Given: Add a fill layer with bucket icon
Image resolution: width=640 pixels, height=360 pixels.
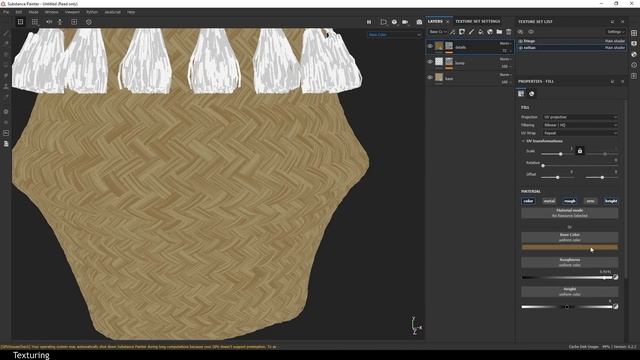Looking at the screenshot, I should point(481,32).
